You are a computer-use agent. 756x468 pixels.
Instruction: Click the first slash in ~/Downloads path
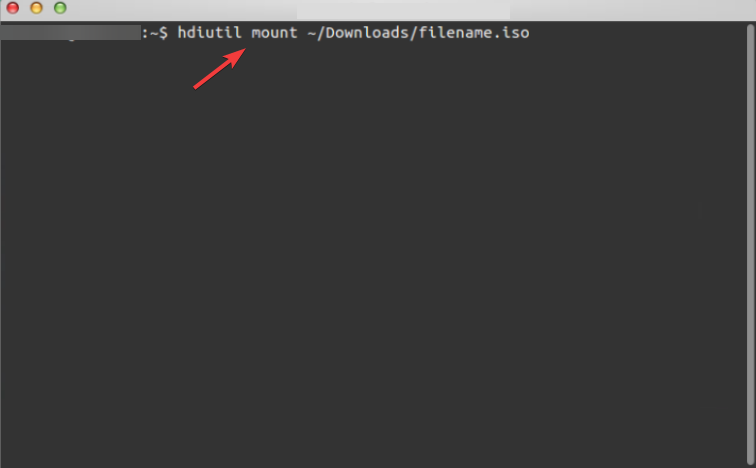tap(321, 32)
